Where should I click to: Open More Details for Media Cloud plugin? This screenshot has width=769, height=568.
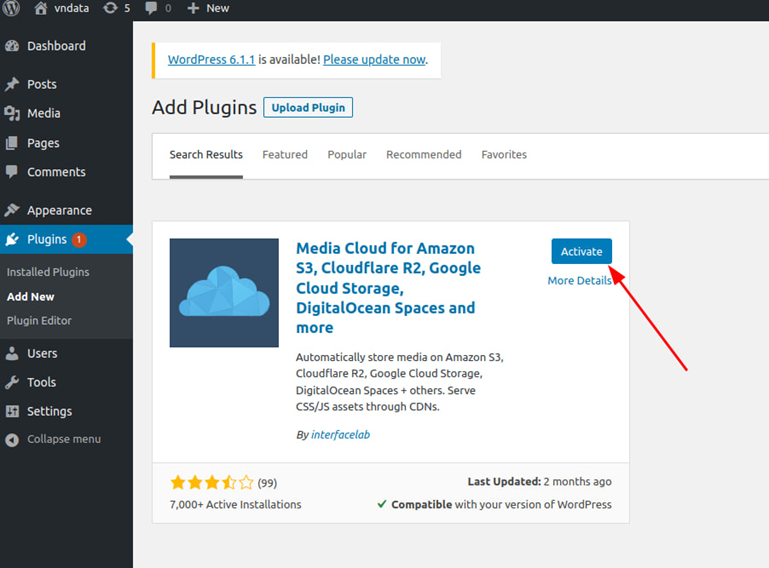pyautogui.click(x=579, y=281)
